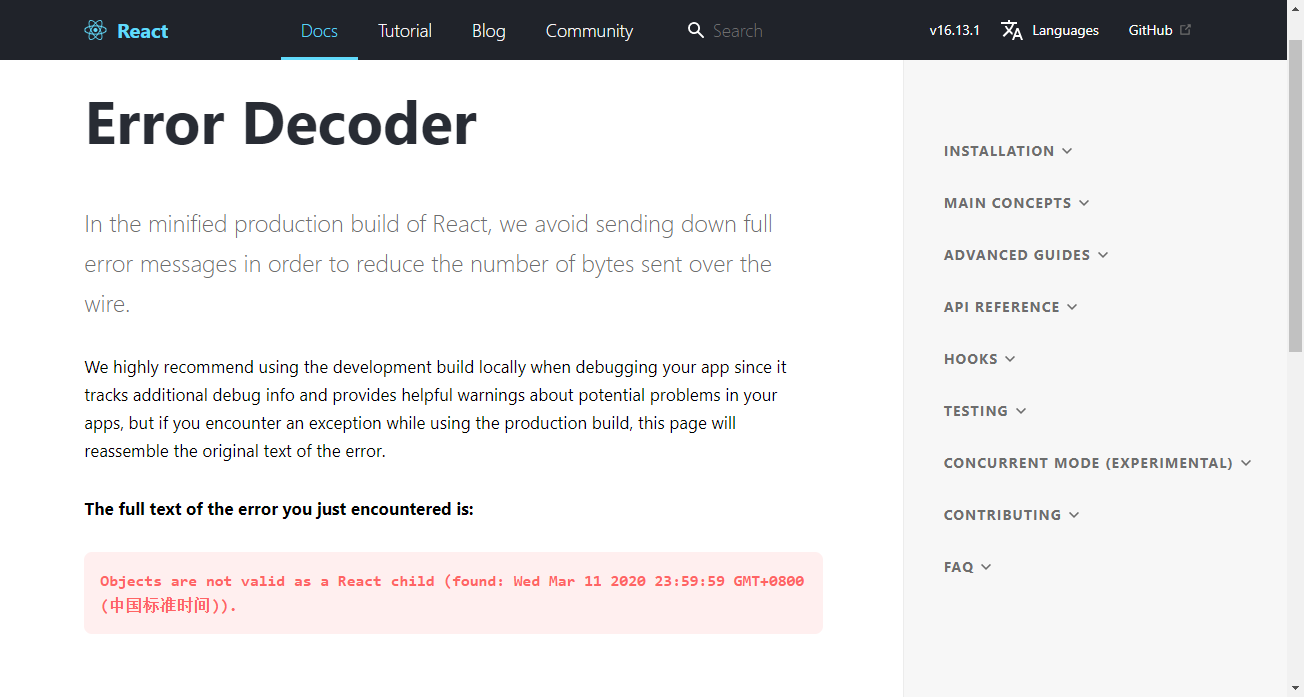Open the v16.13.1 version link
The width and height of the screenshot is (1304, 697).
coord(954,31)
